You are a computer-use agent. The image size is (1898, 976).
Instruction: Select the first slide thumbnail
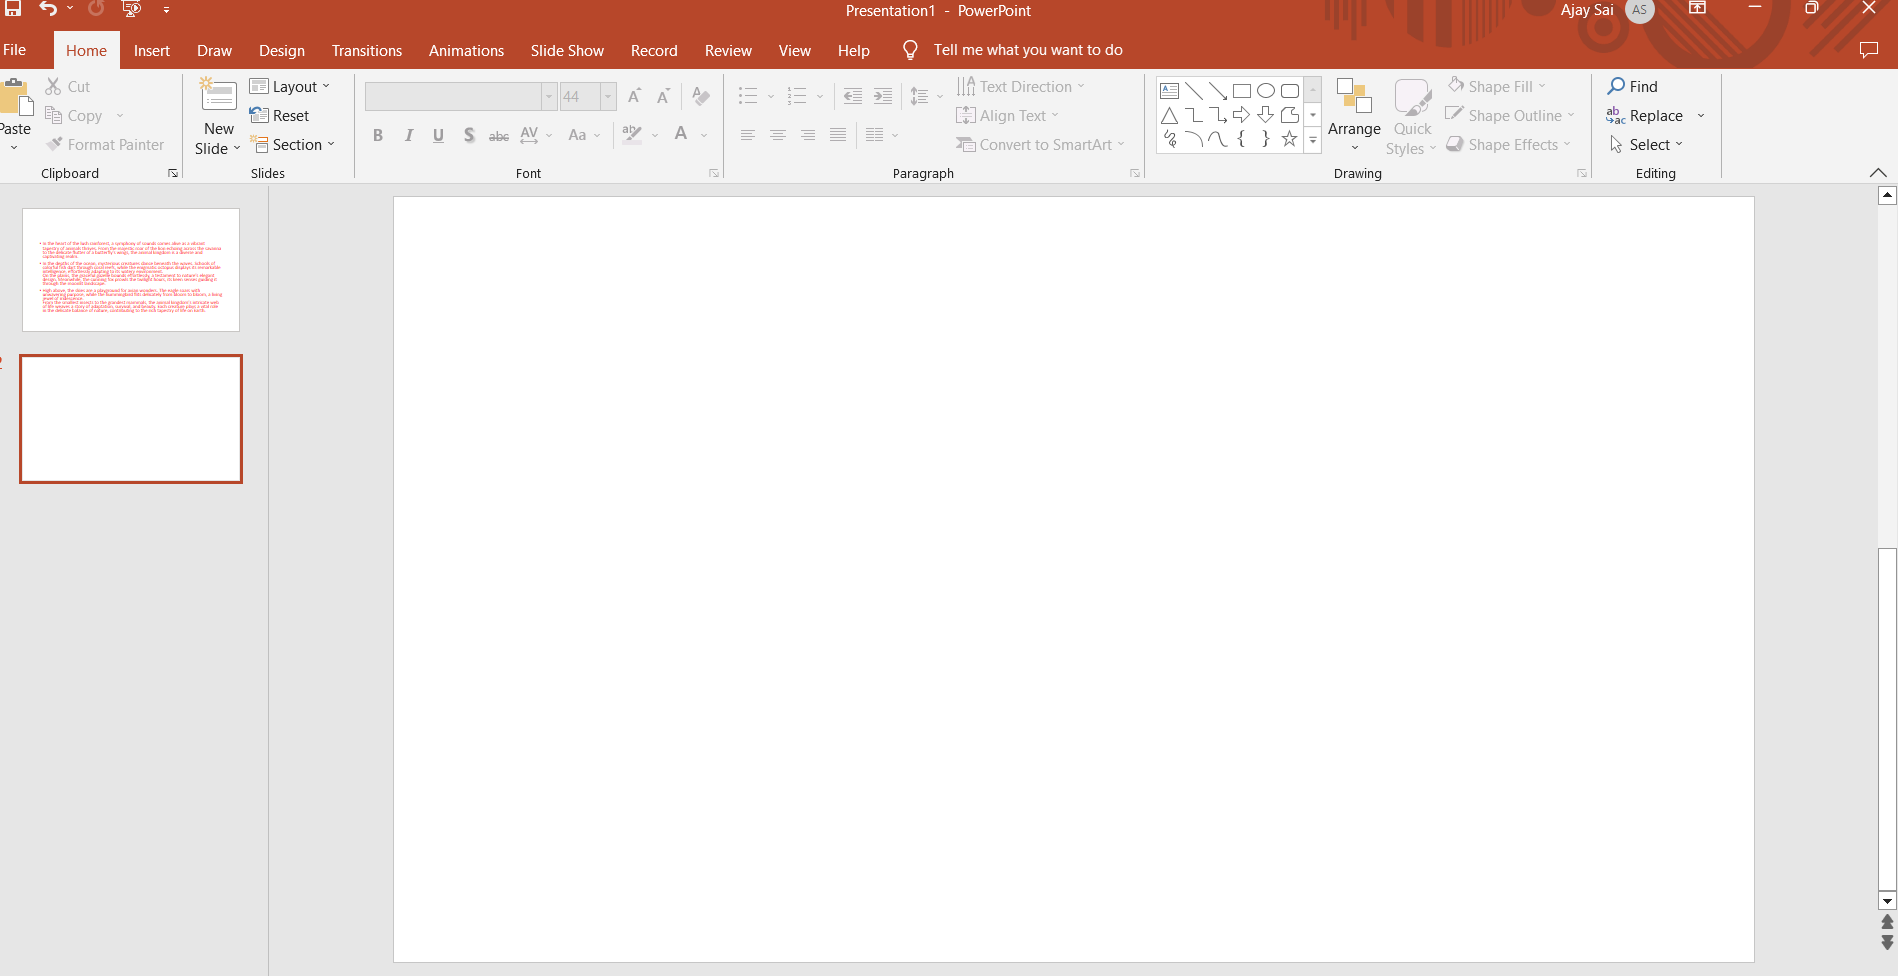131,270
